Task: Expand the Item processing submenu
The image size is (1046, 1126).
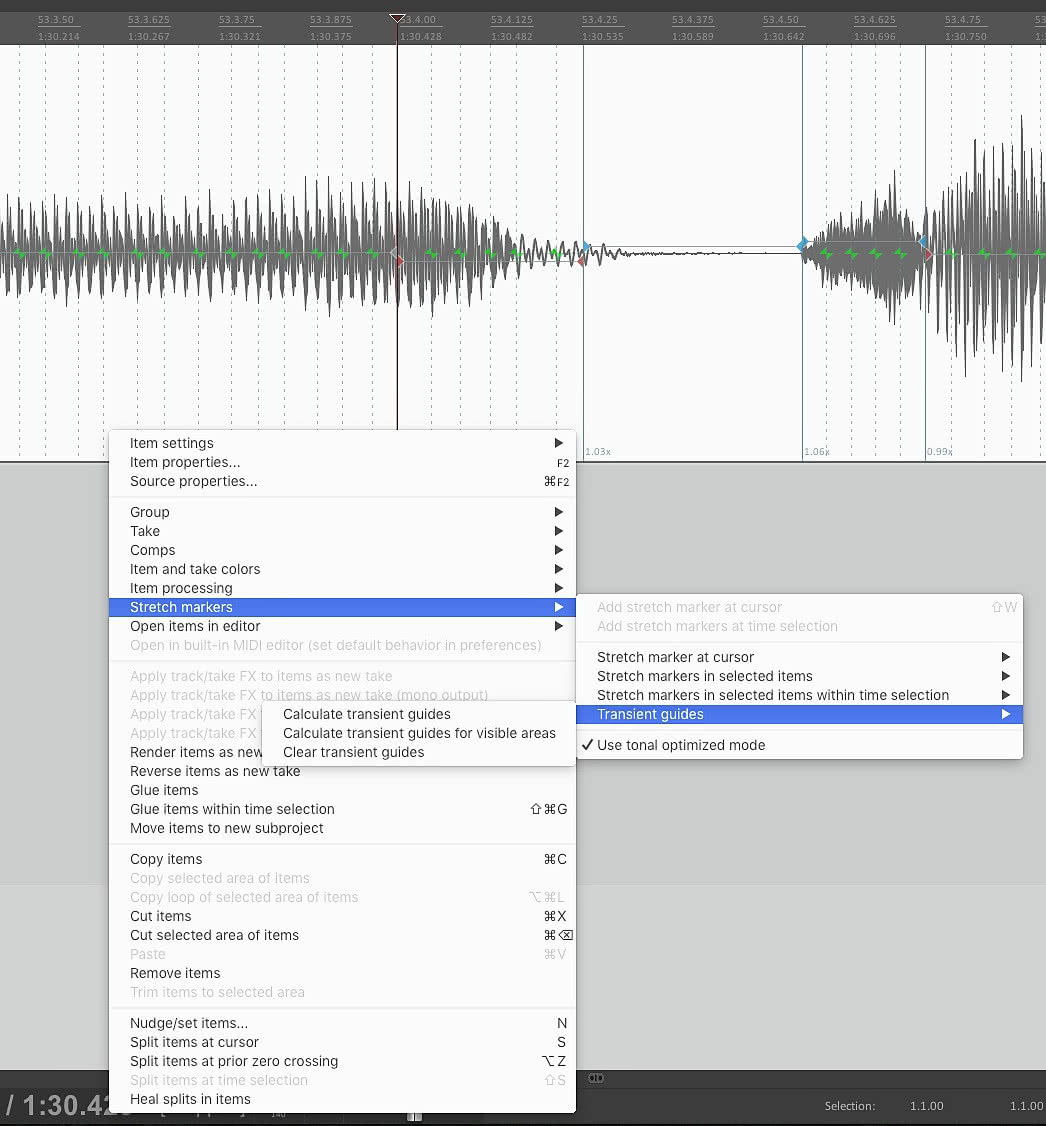Action: (x=342, y=588)
